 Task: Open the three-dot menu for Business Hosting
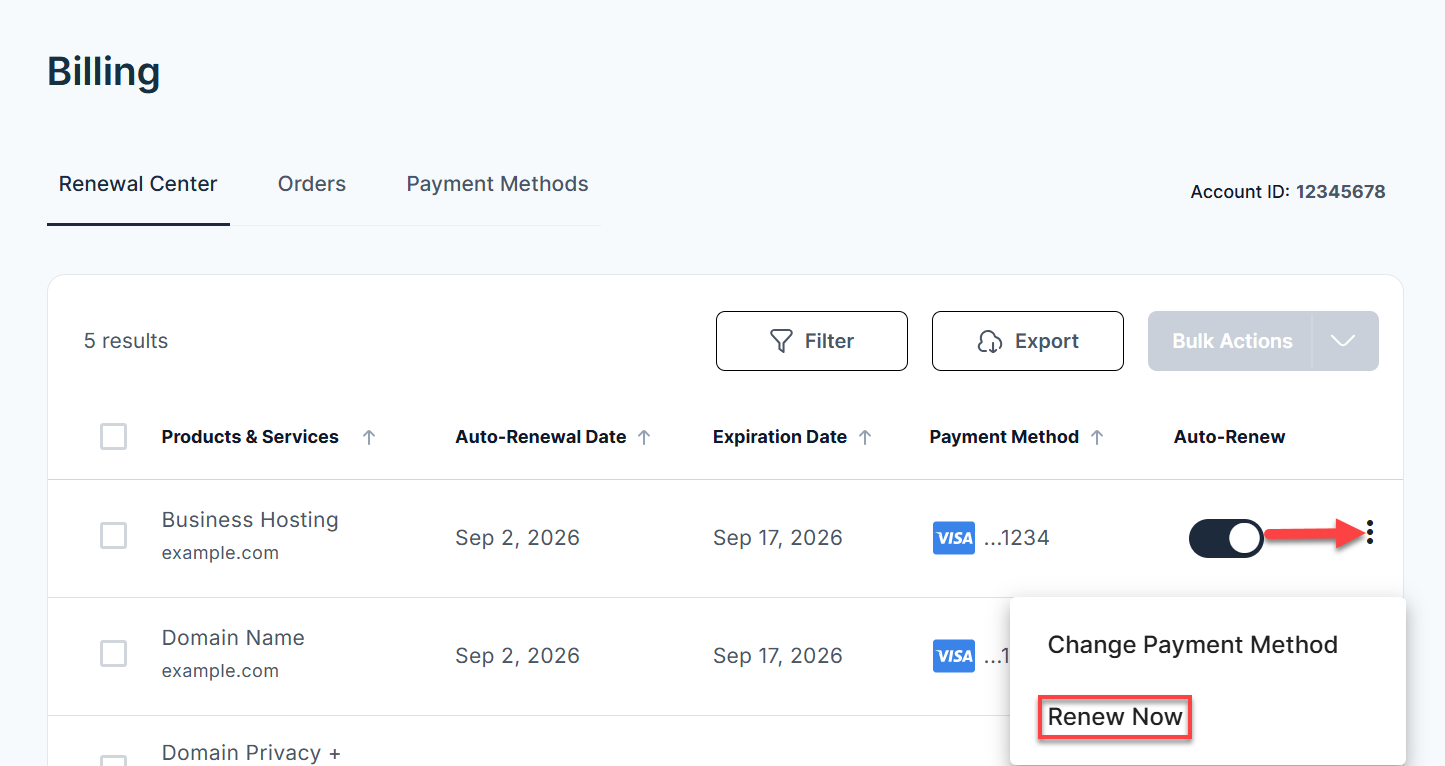1368,532
